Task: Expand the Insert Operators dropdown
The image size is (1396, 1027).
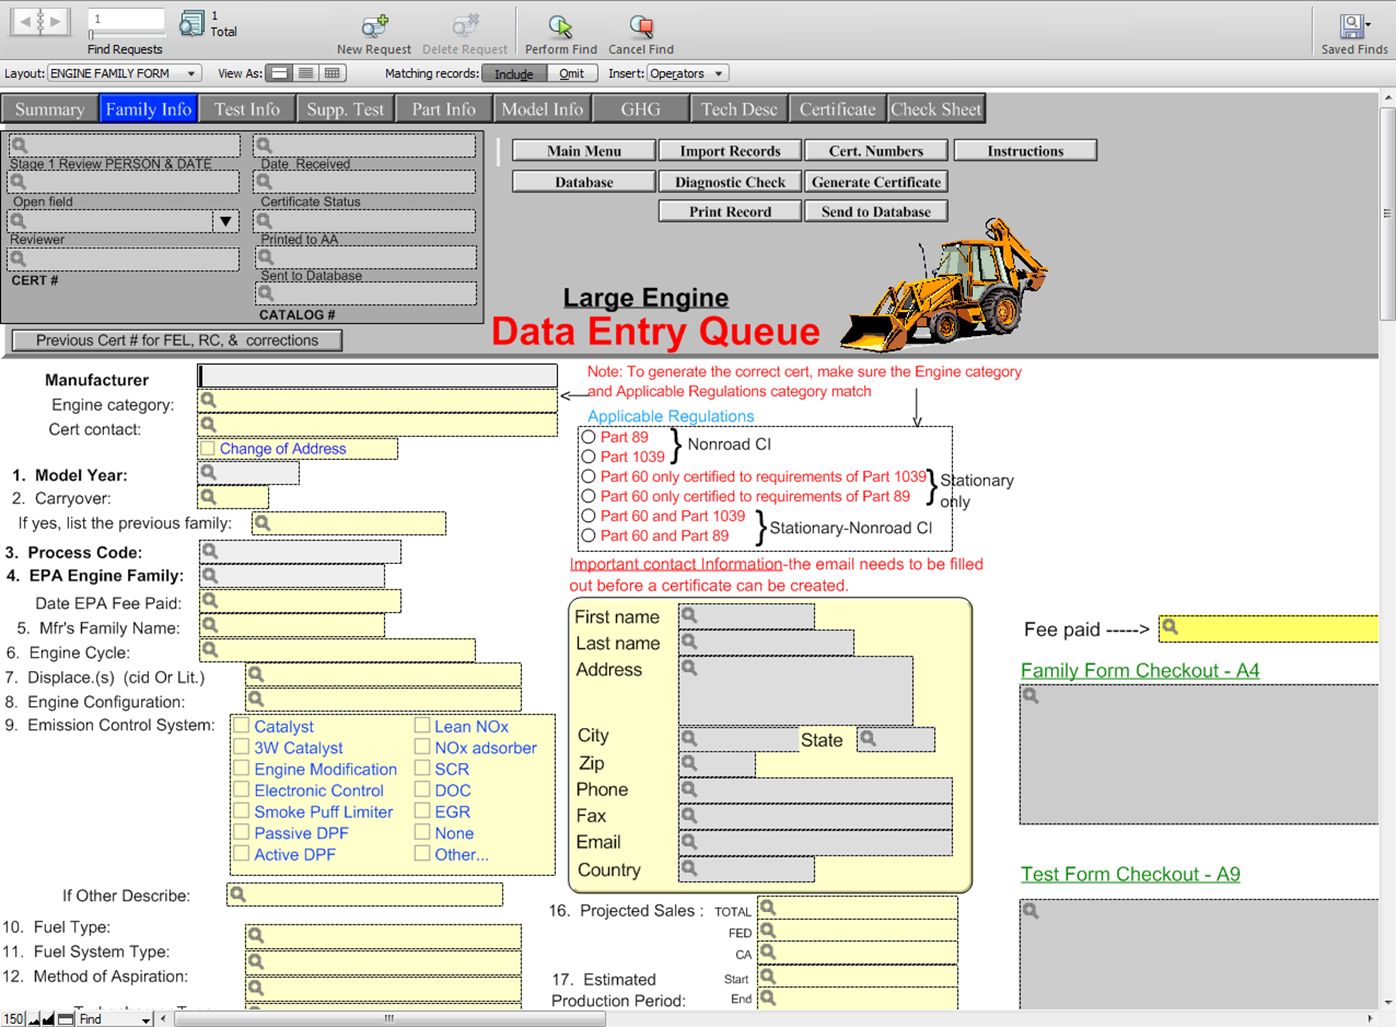Action: point(687,73)
